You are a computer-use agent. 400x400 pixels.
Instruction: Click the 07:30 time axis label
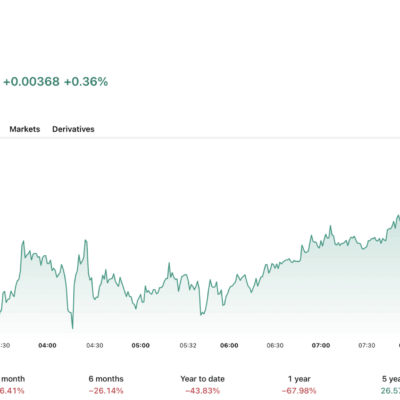(x=367, y=345)
